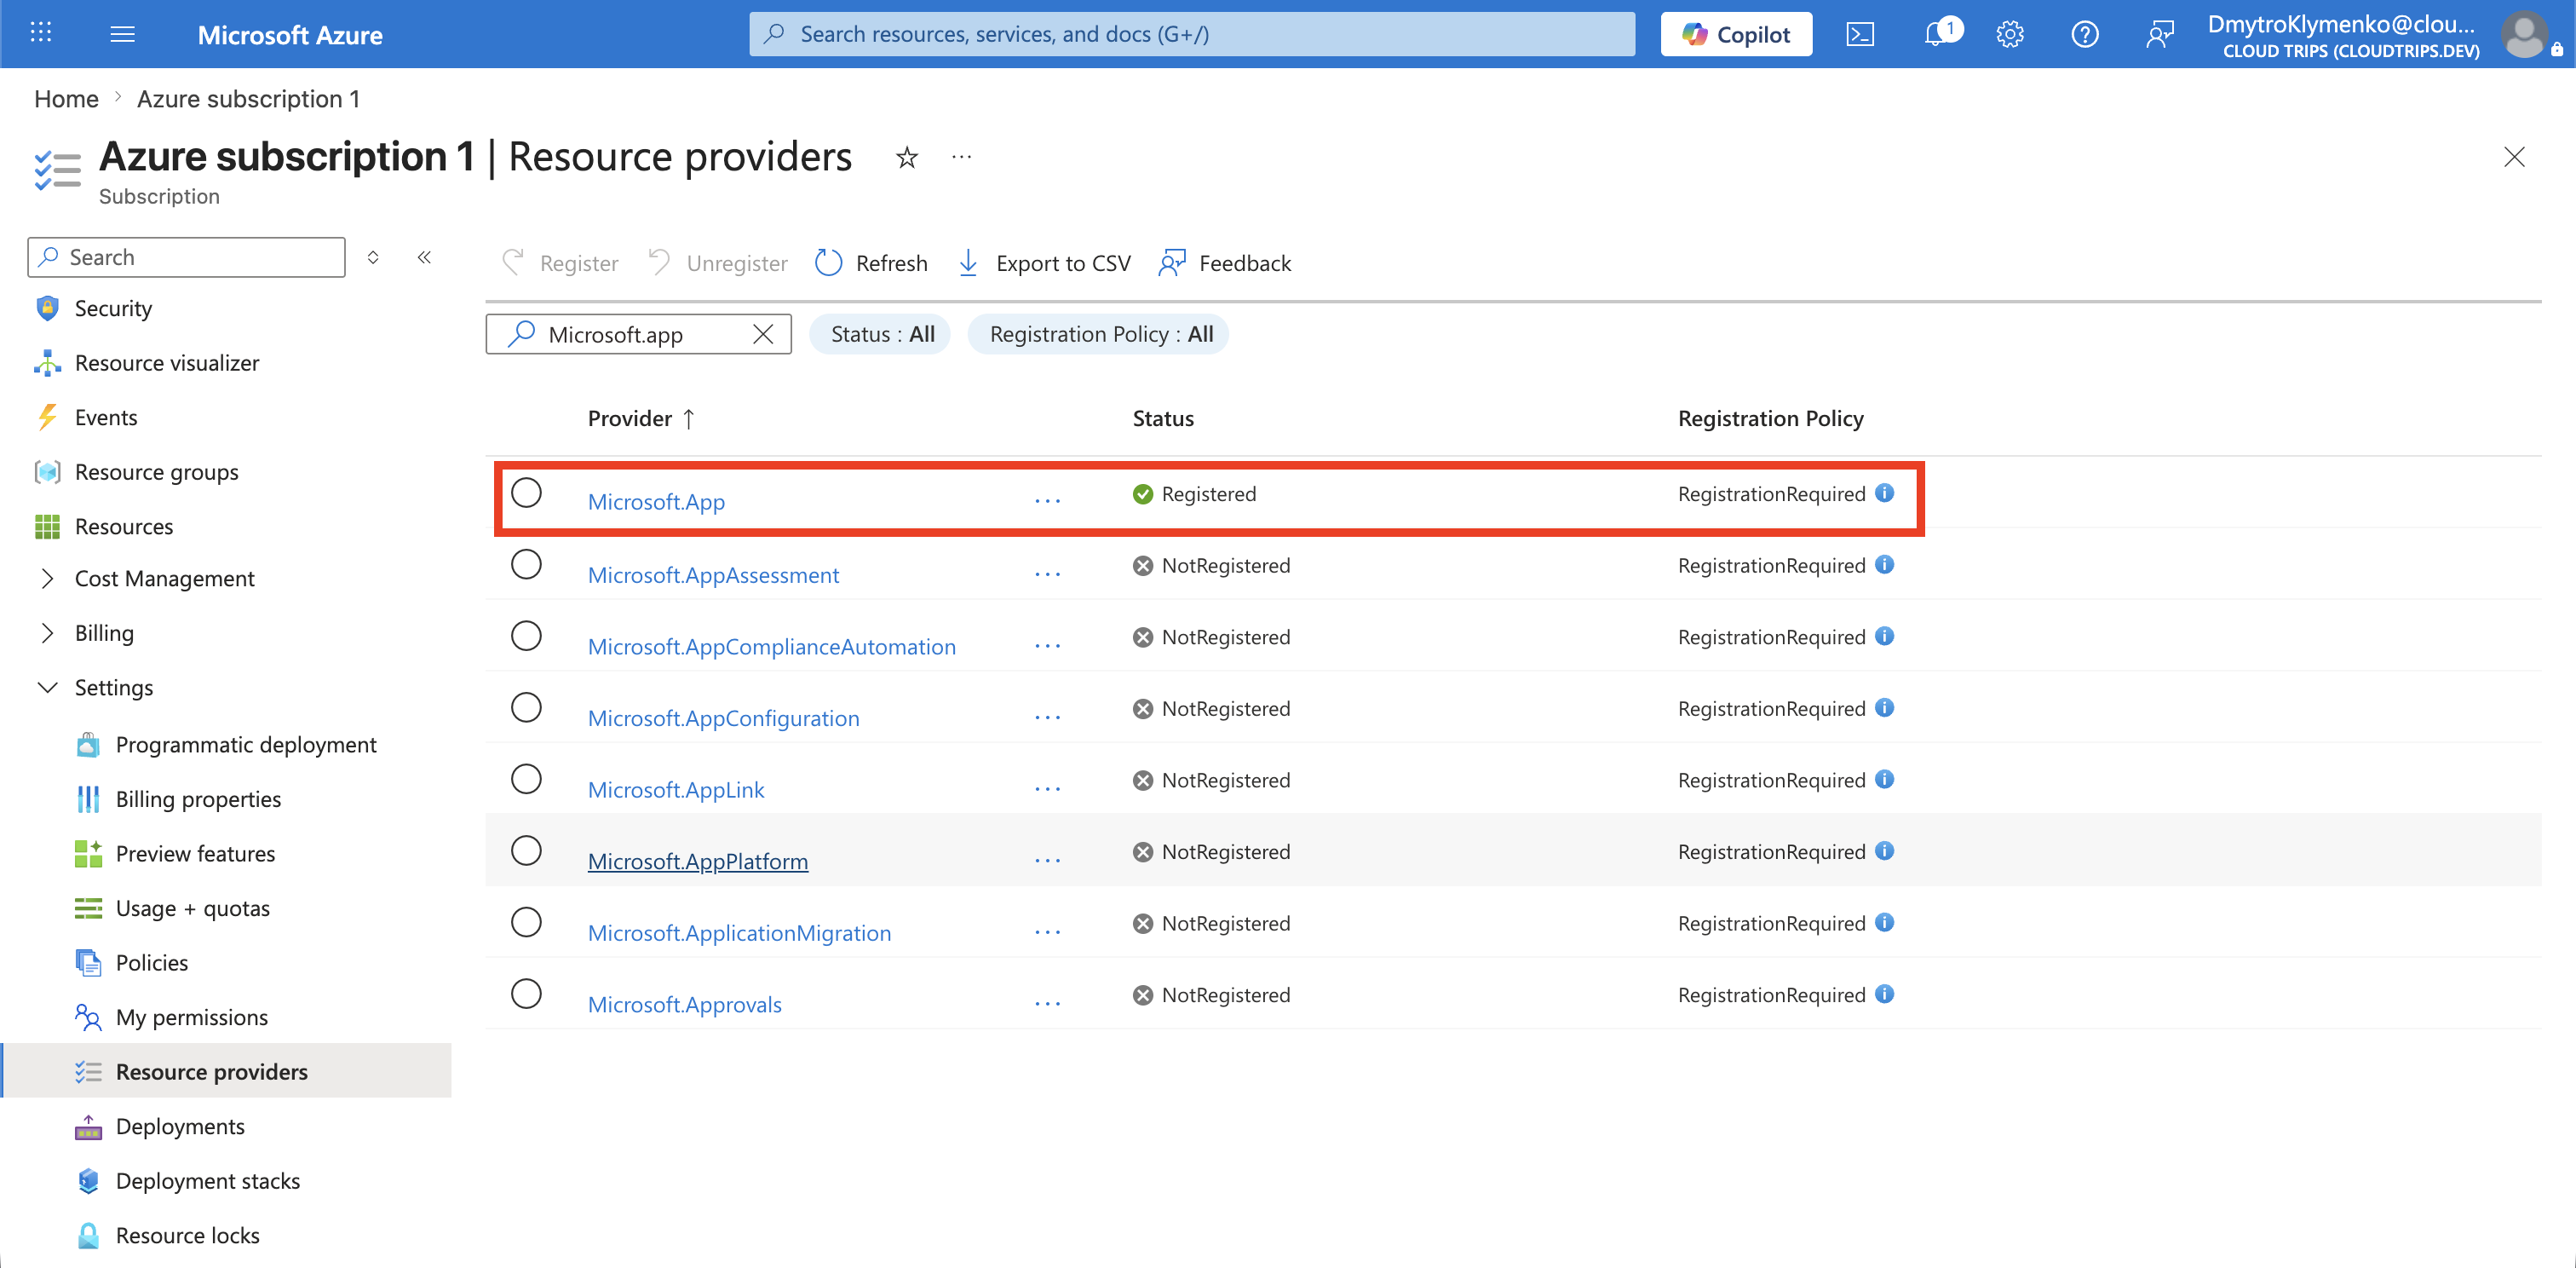Go to Home breadcrumb

tap(66, 99)
